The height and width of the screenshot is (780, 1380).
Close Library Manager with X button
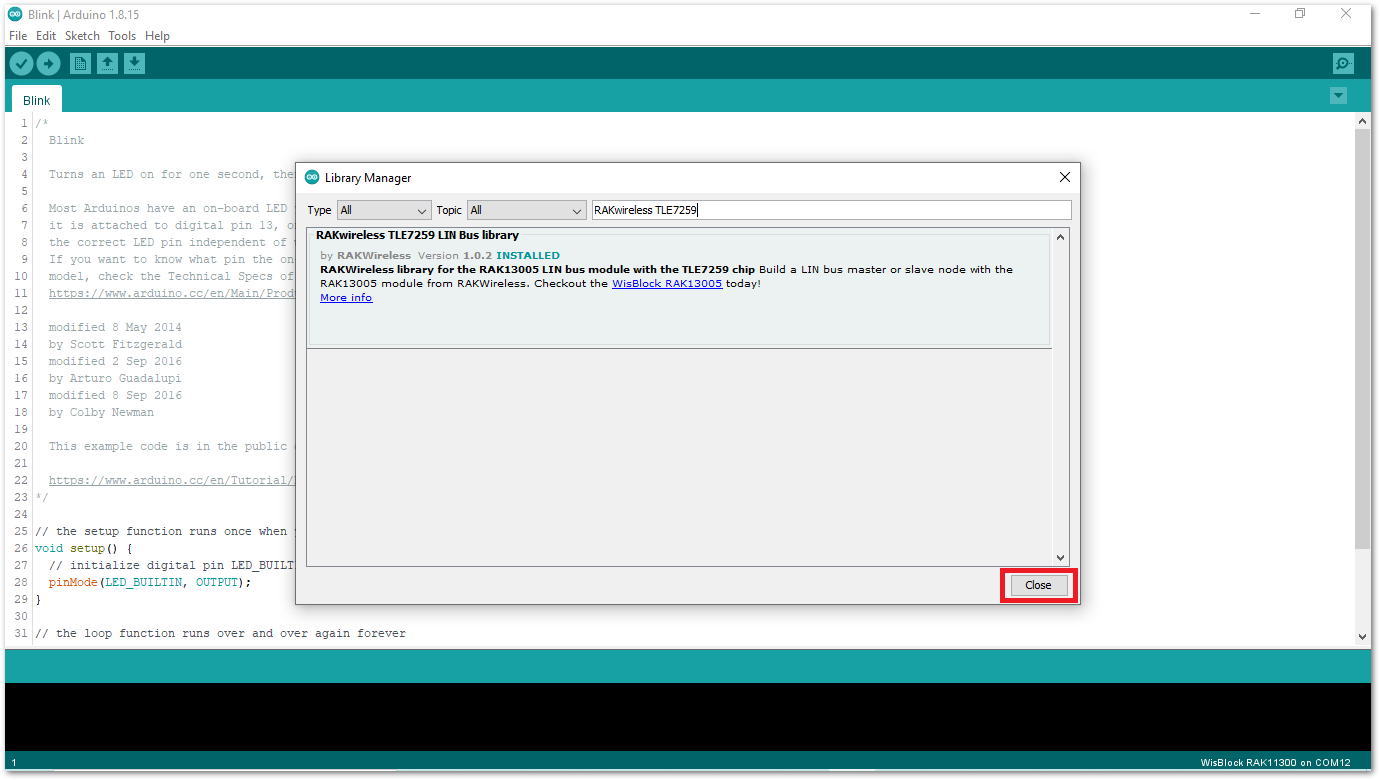click(1064, 177)
